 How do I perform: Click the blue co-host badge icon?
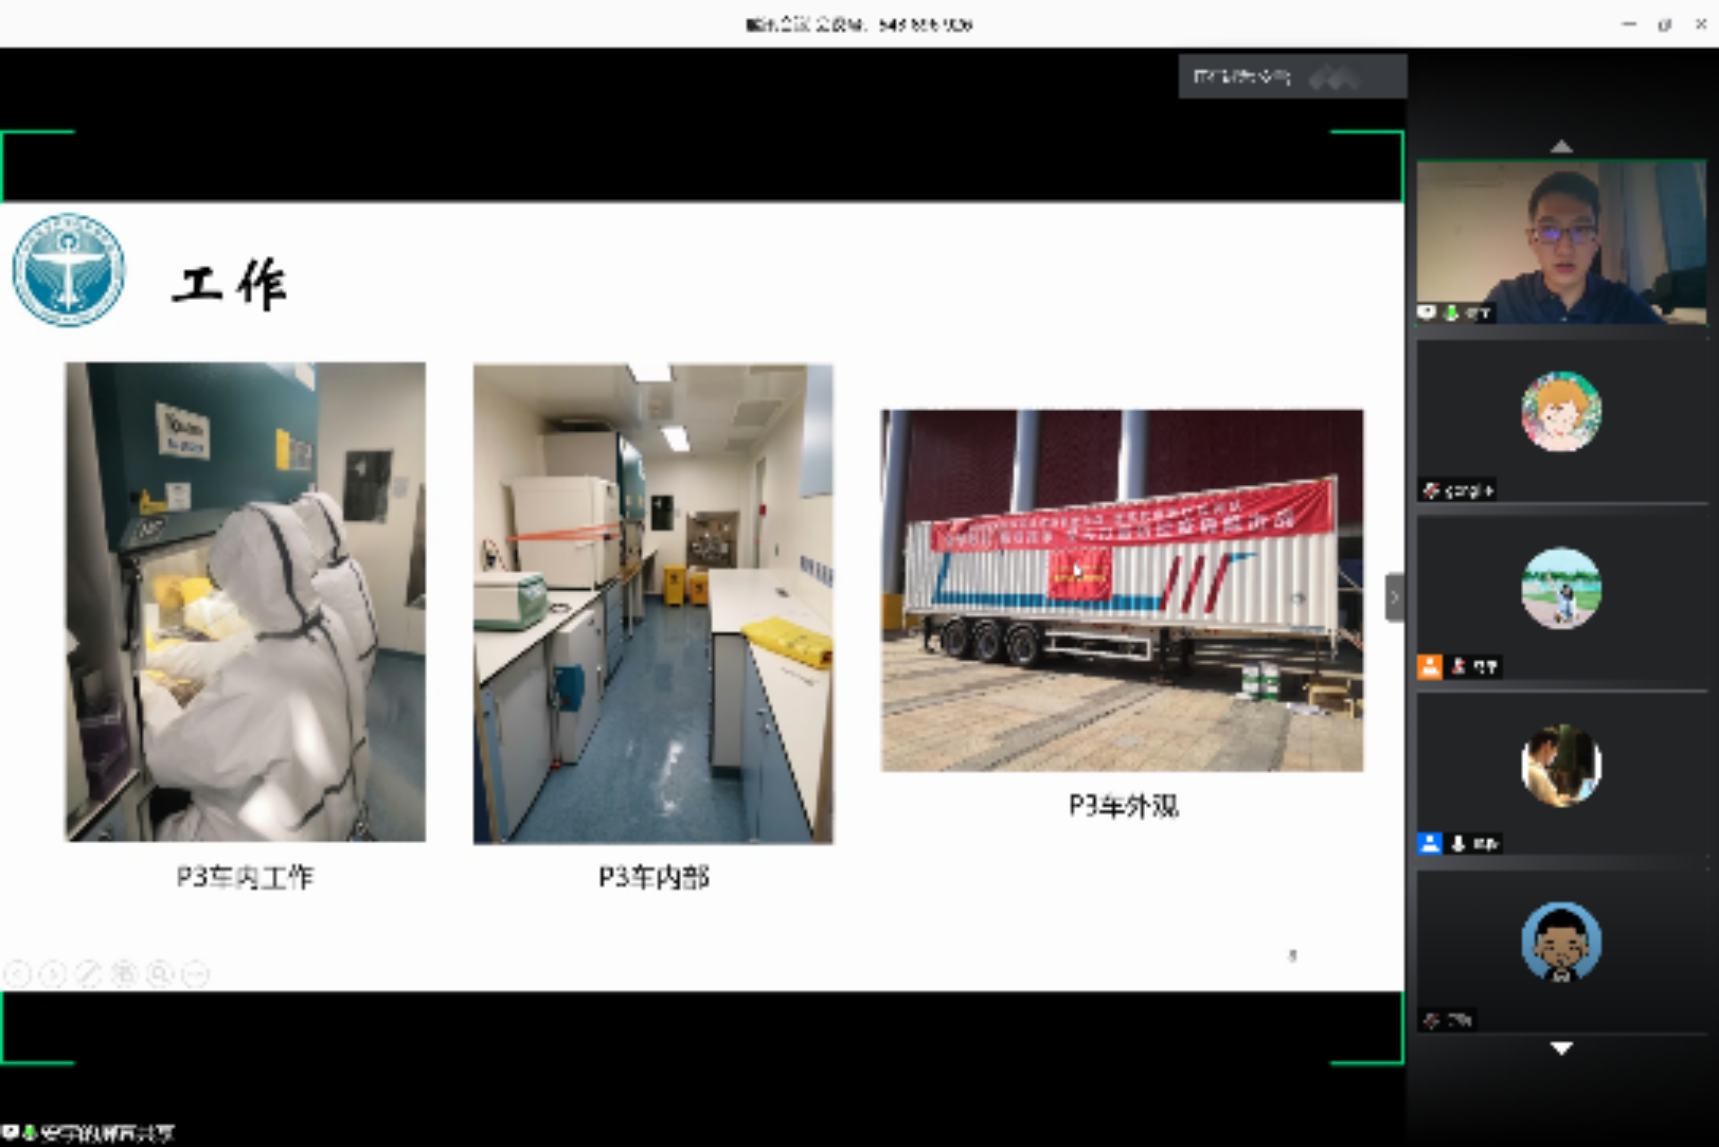(x=1430, y=844)
